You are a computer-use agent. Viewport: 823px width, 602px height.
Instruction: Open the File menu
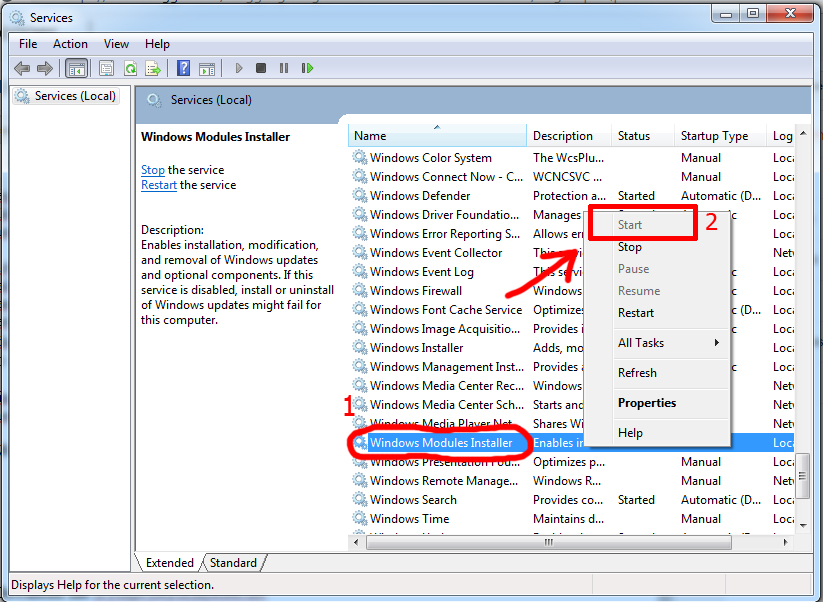[x=28, y=44]
